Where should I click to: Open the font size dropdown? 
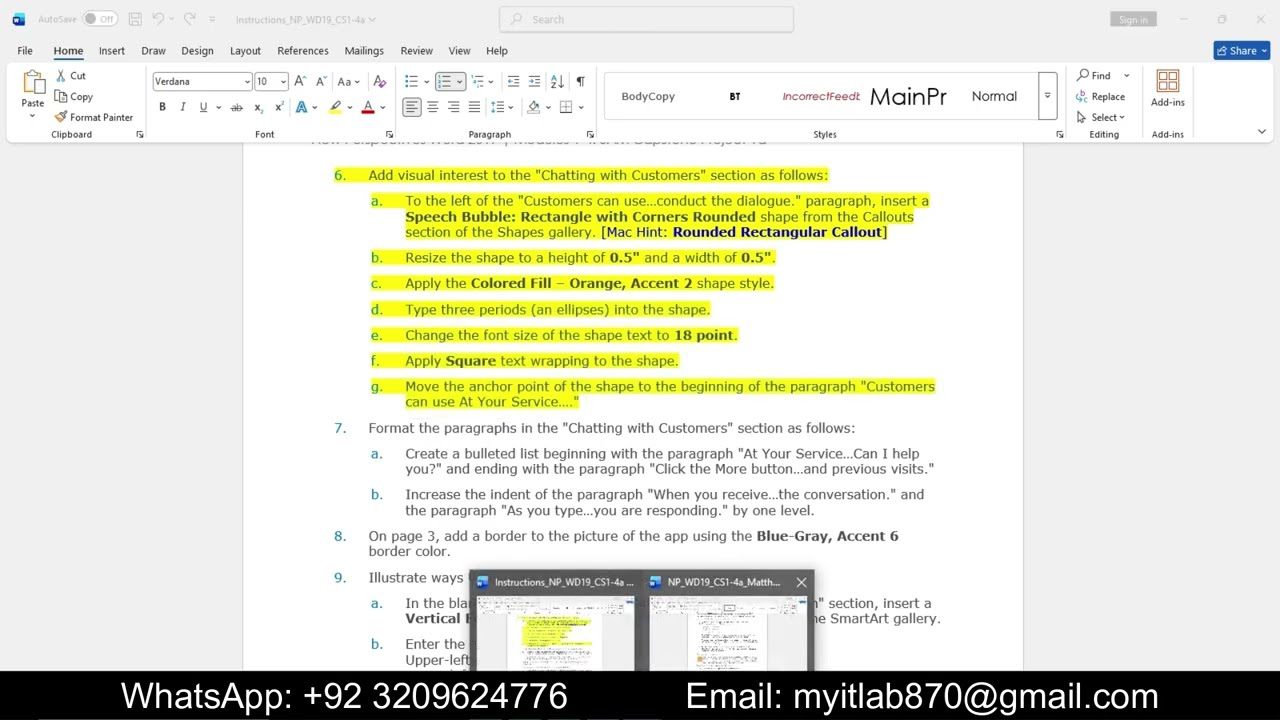tap(284, 82)
